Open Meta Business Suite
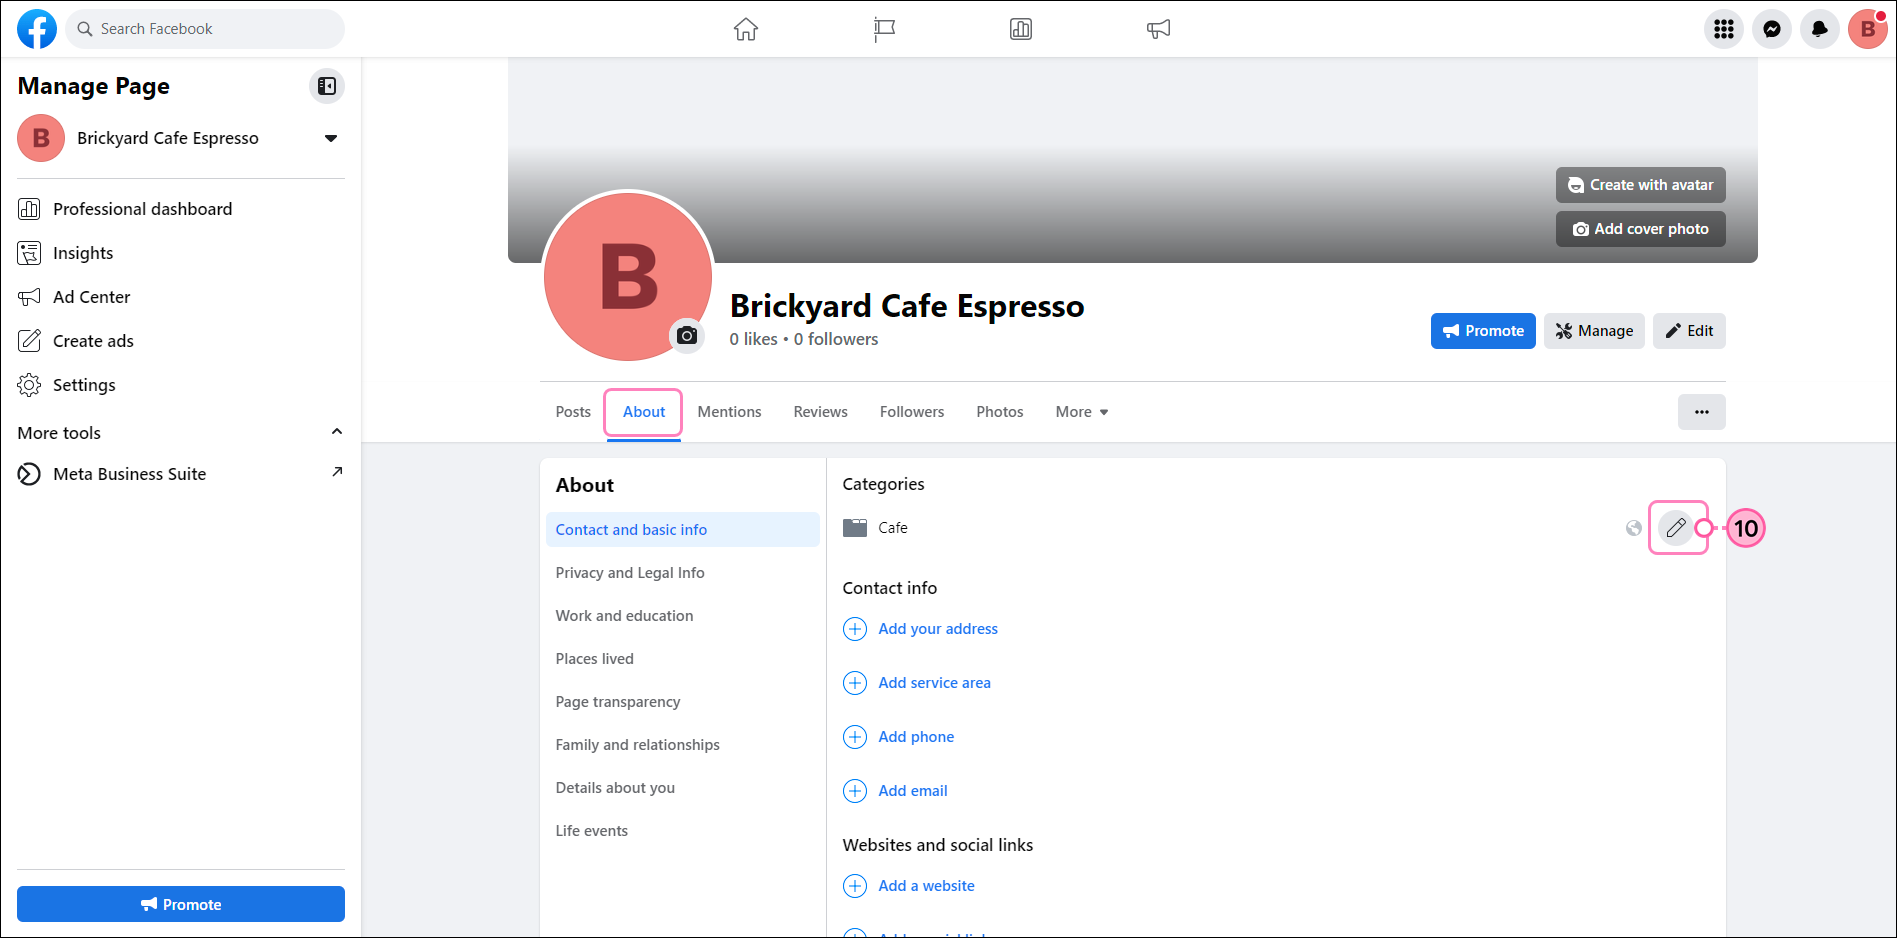Image resolution: width=1897 pixels, height=938 pixels. 181,474
